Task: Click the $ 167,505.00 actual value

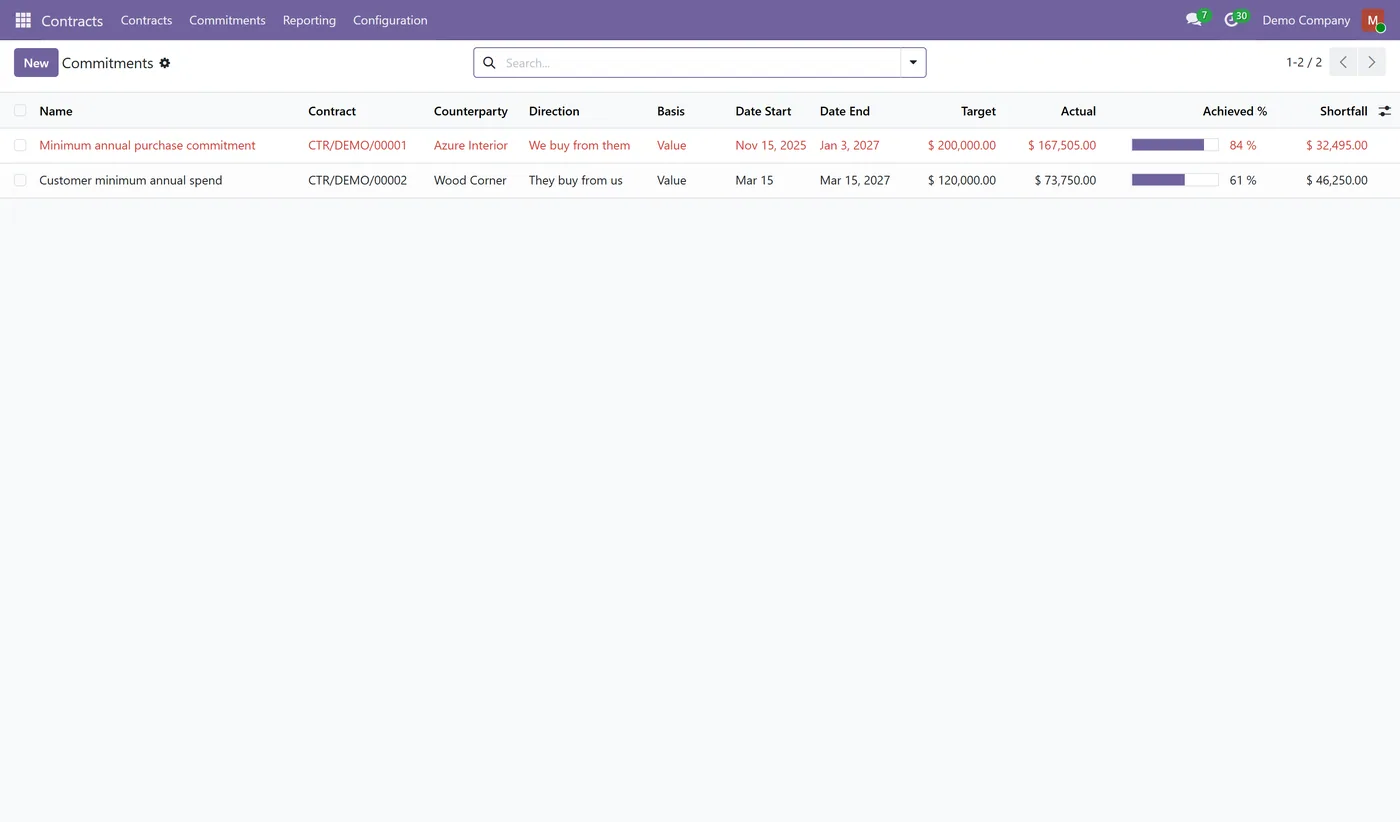Action: [1062, 145]
